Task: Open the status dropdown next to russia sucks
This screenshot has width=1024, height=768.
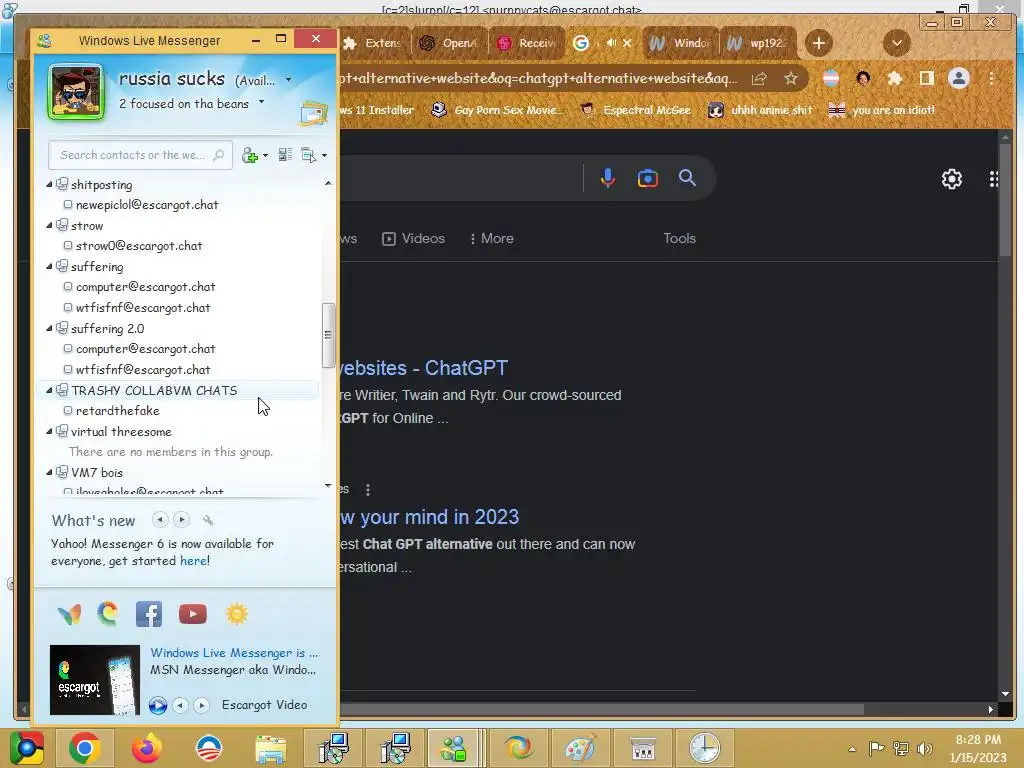Action: click(289, 80)
